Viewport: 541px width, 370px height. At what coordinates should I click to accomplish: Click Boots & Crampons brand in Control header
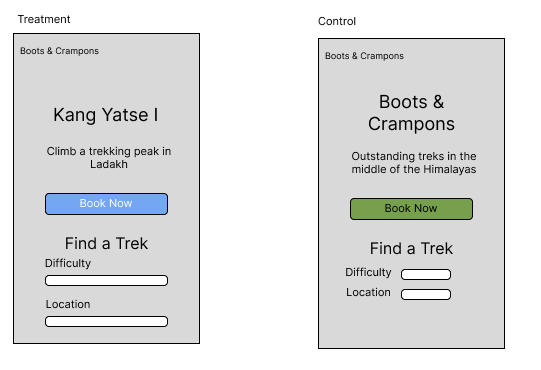[x=364, y=56]
